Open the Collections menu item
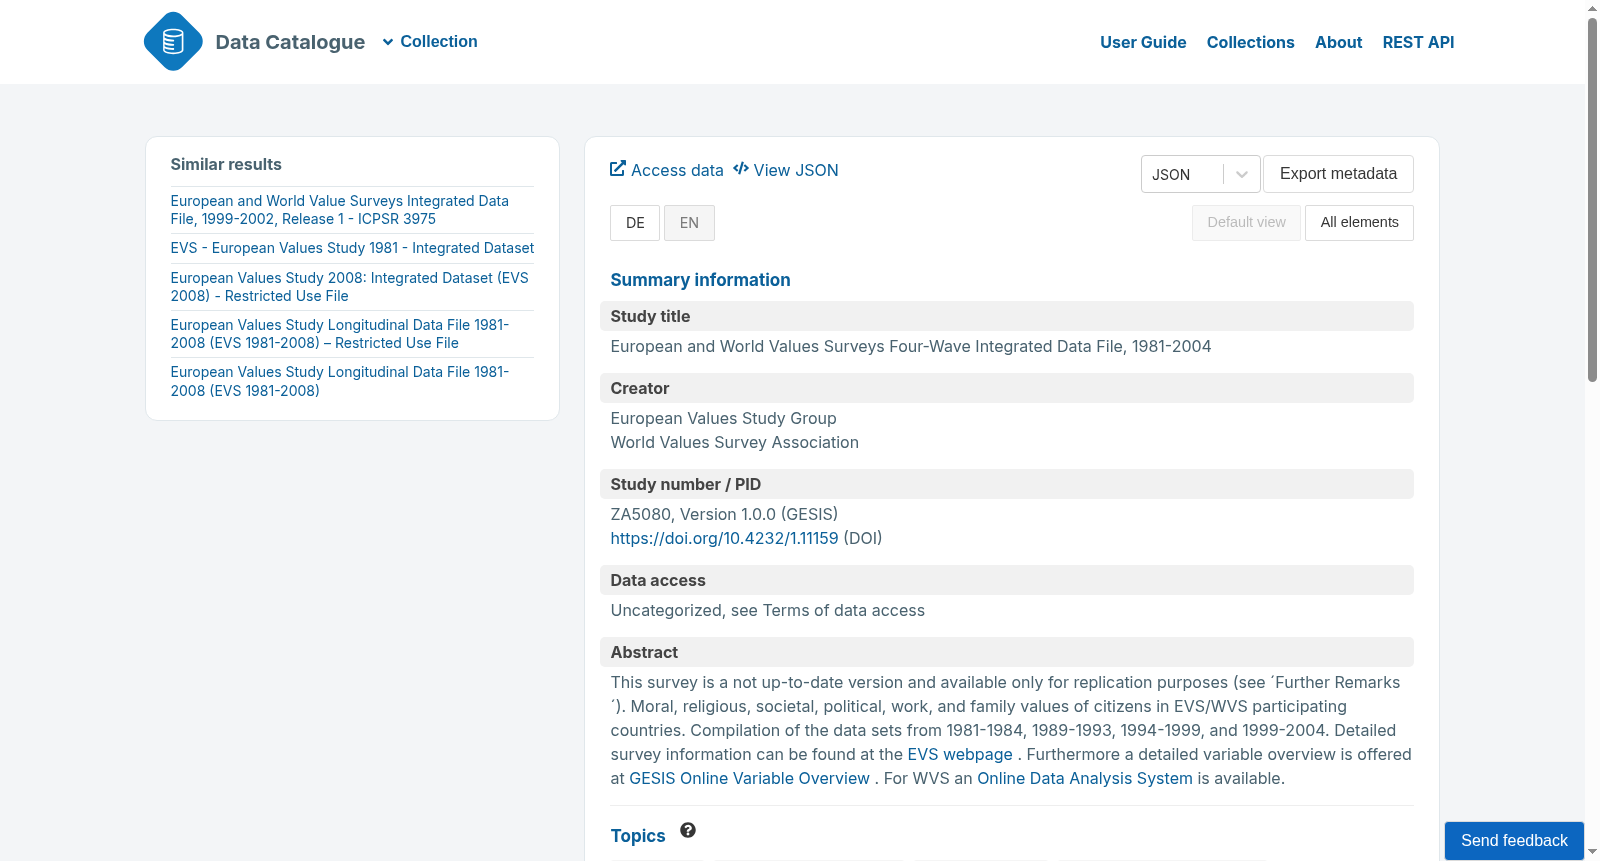Image resolution: width=1600 pixels, height=861 pixels. [1250, 42]
